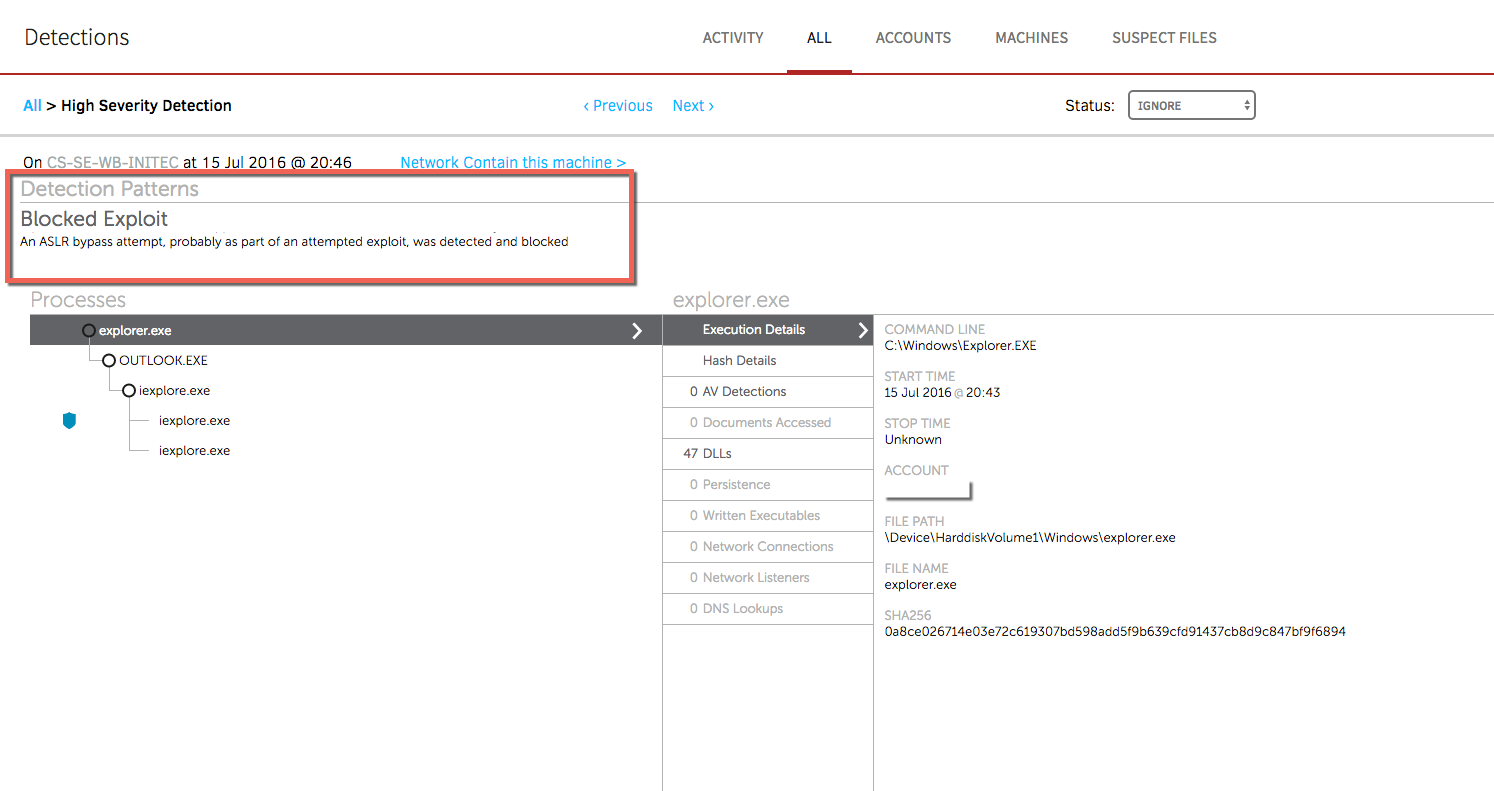The image size is (1494, 791).
Task: Open the CS-SE-WB-INITEC machine link
Action: tap(113, 162)
